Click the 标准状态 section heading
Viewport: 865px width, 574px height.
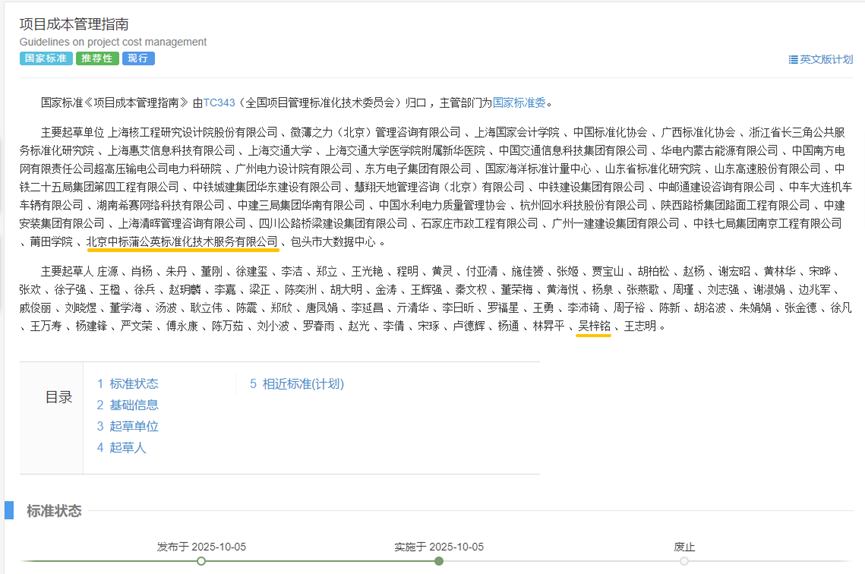(54, 511)
